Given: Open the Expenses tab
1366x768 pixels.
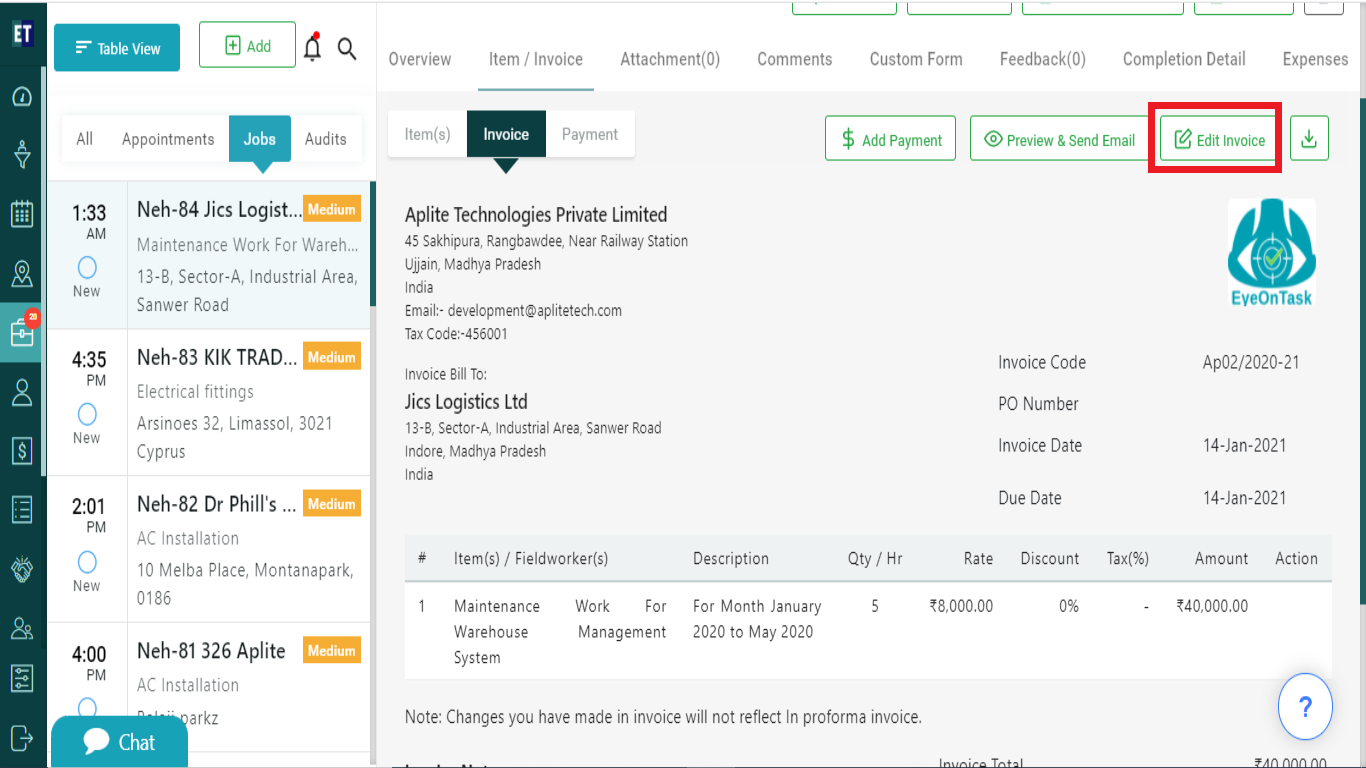Looking at the screenshot, I should 1316,59.
